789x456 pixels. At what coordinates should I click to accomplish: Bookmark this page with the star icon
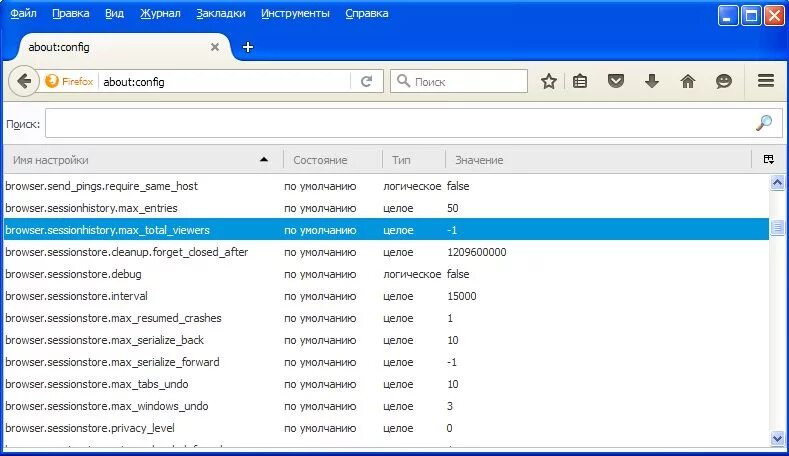tap(549, 81)
